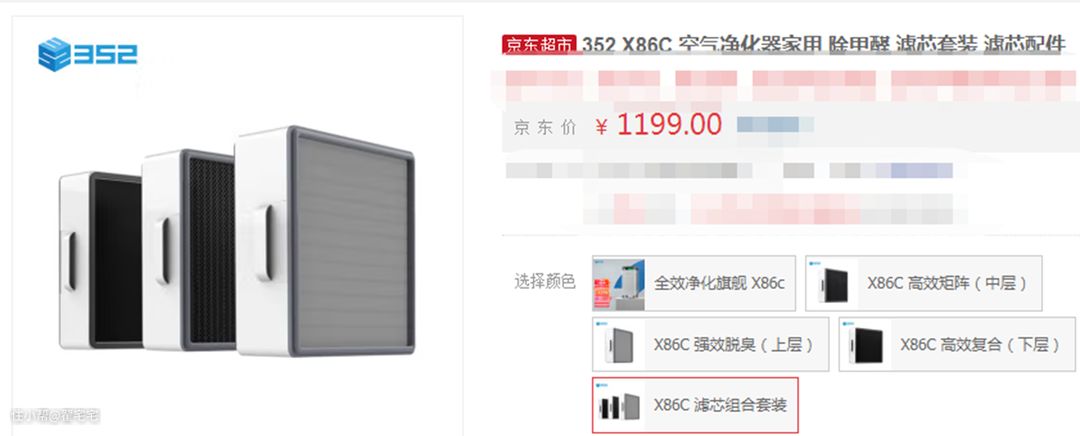Click the red 京东超市 badge
Screen dimensions: 1080x436
(x=539, y=45)
